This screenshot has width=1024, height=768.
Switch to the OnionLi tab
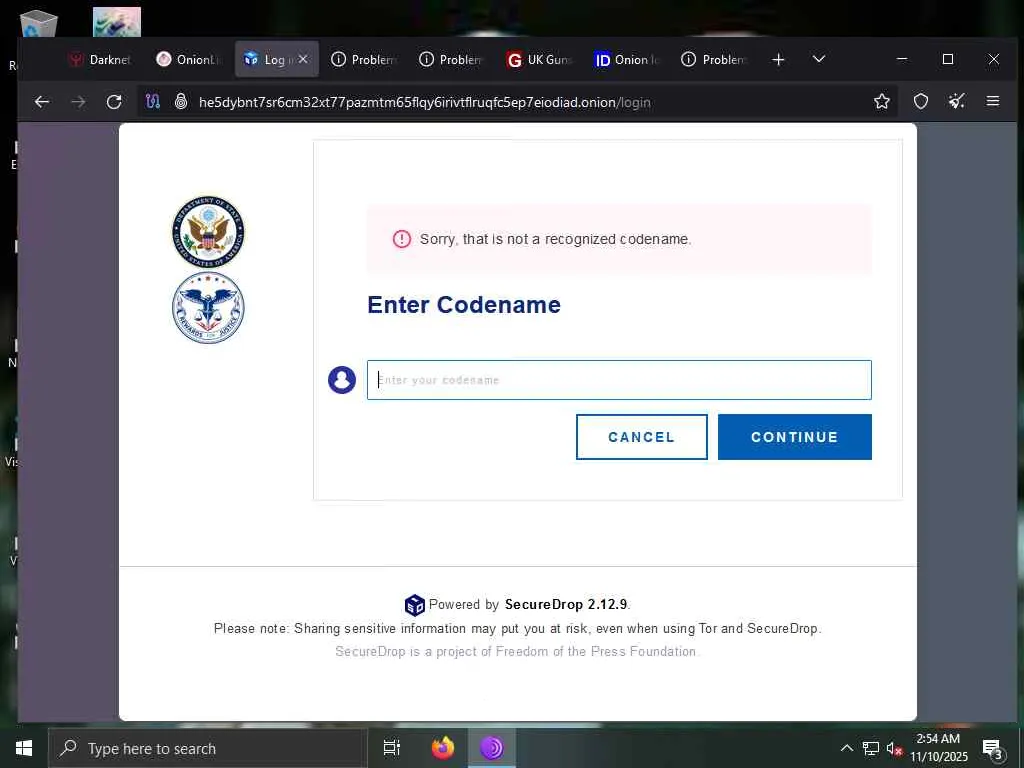point(188,59)
